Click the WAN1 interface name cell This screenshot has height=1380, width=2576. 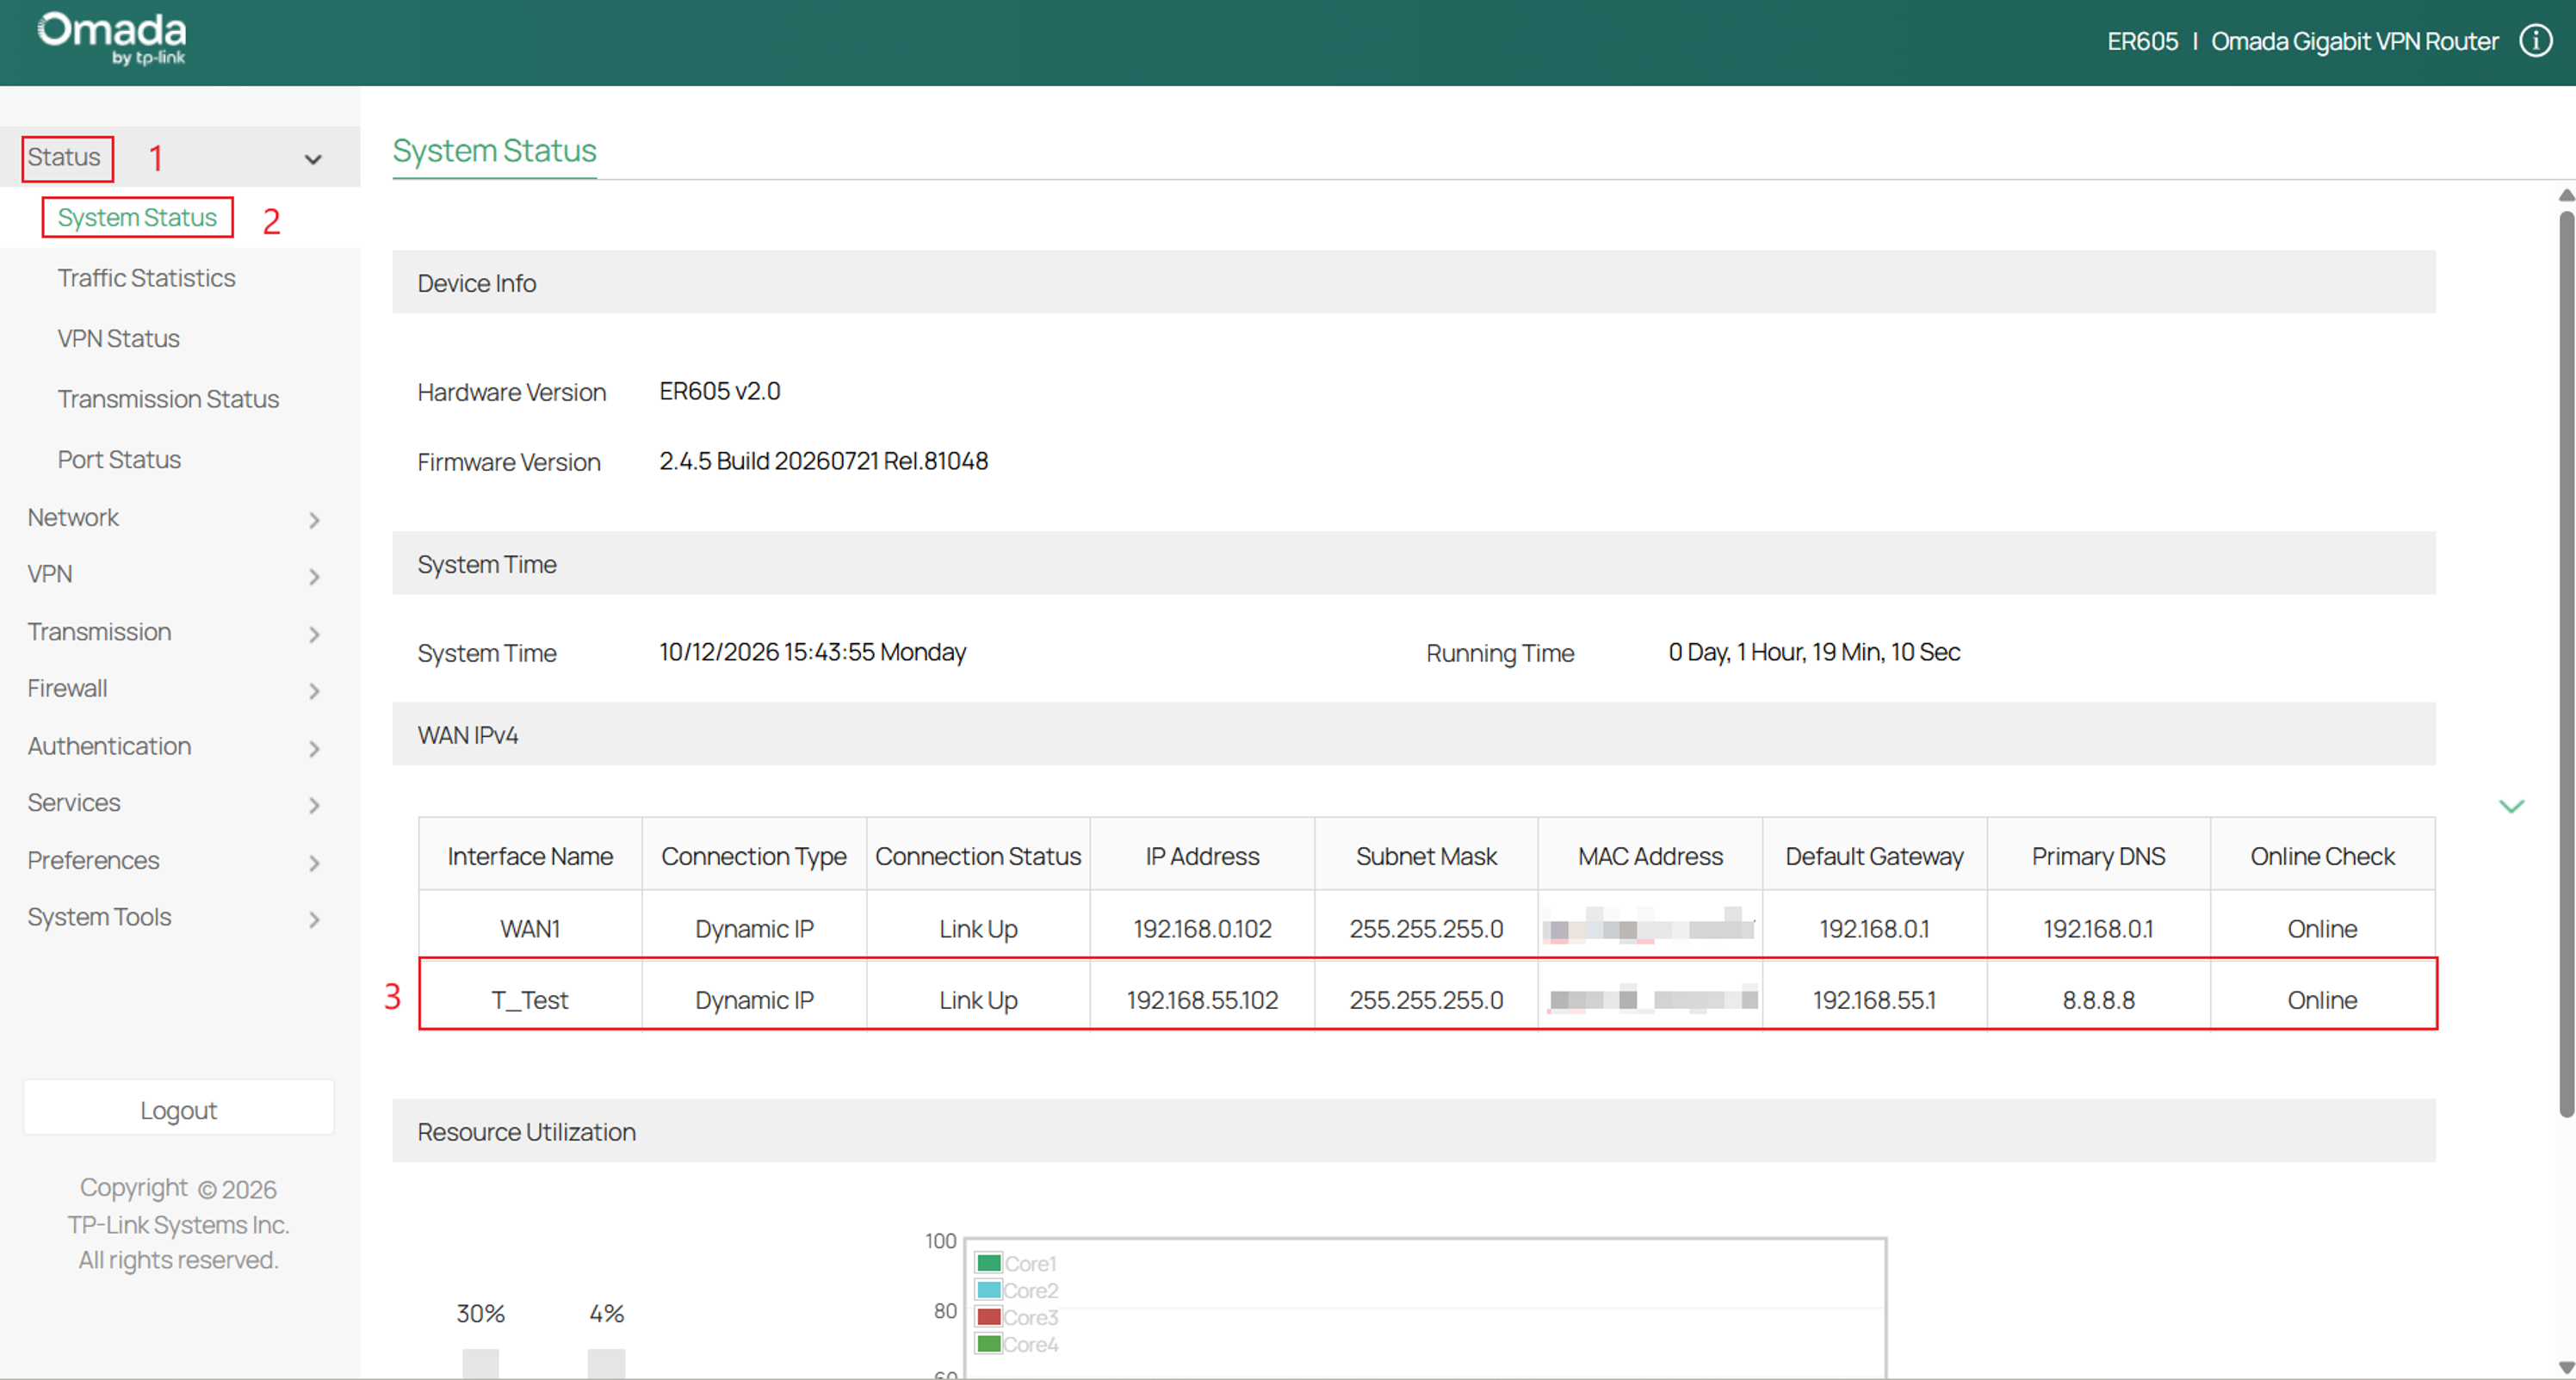pos(530,928)
